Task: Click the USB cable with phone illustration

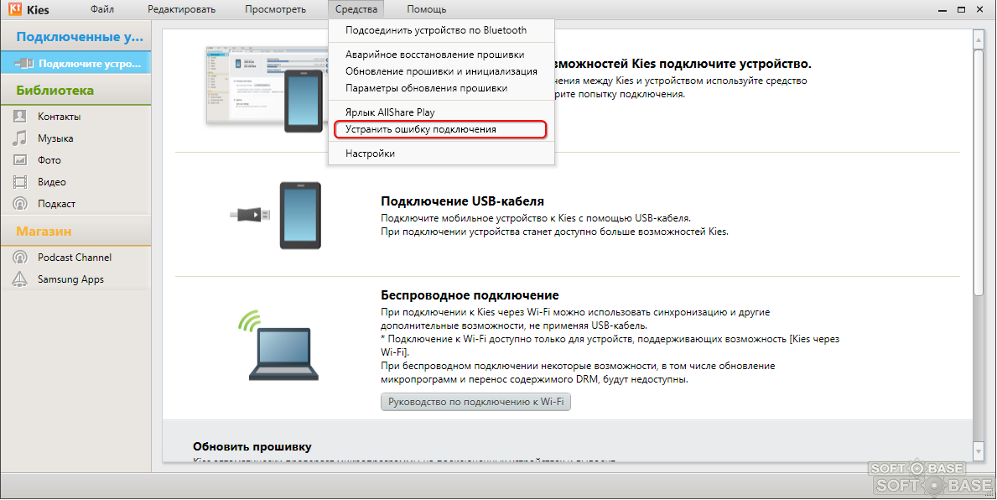Action: (x=275, y=216)
